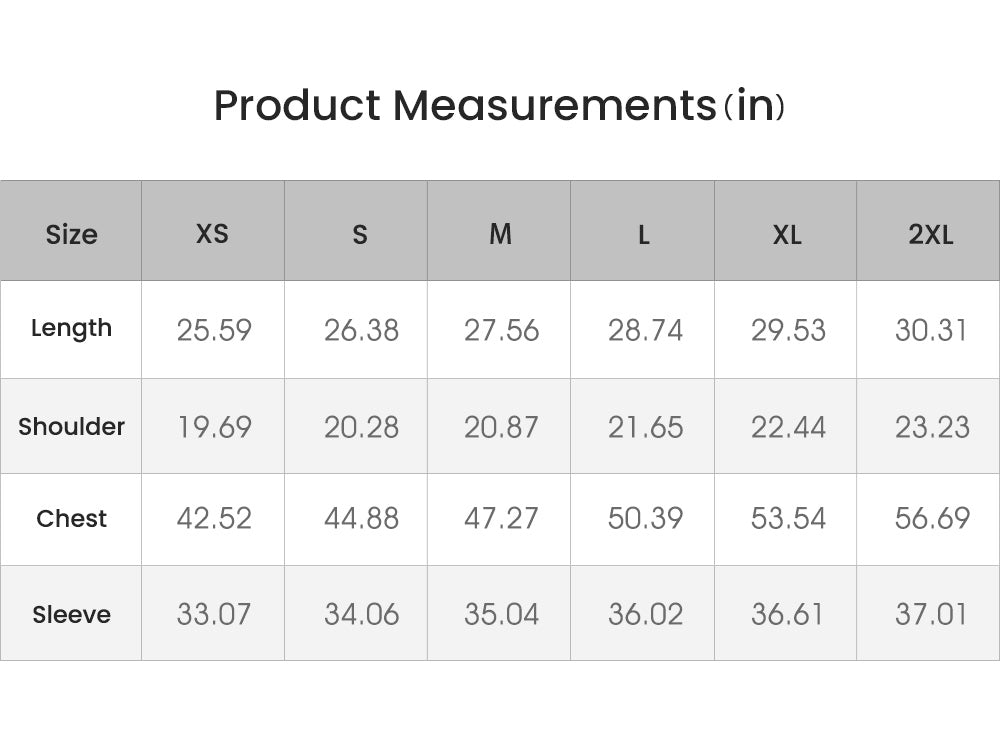The height and width of the screenshot is (750, 1000).
Task: Click the L size column header
Action: pos(644,235)
